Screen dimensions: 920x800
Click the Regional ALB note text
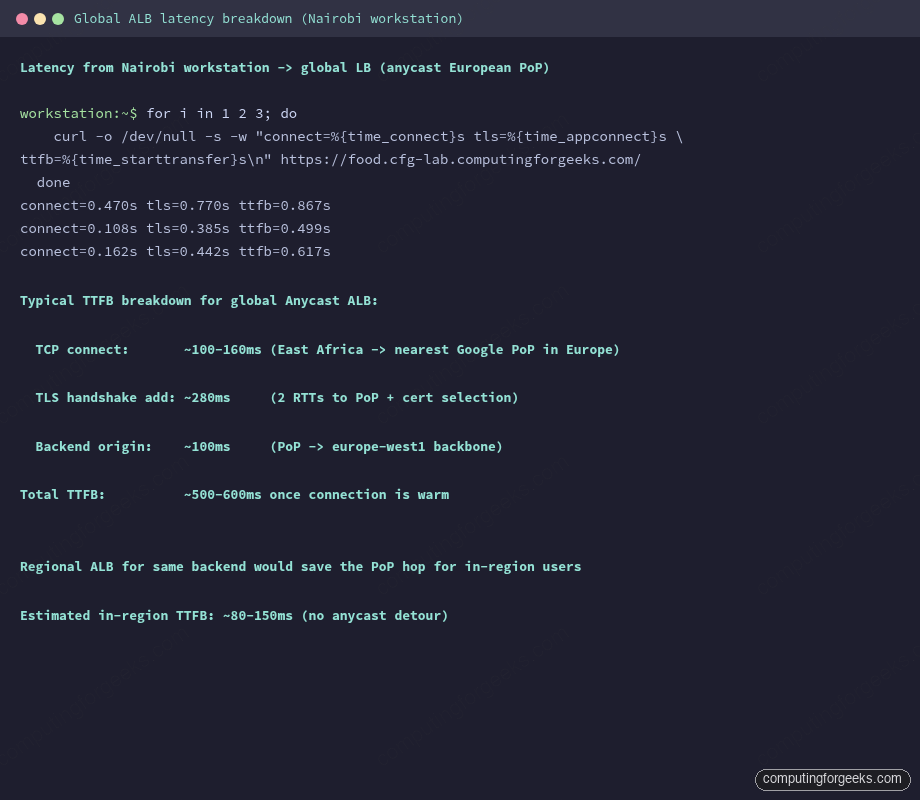(x=300, y=566)
